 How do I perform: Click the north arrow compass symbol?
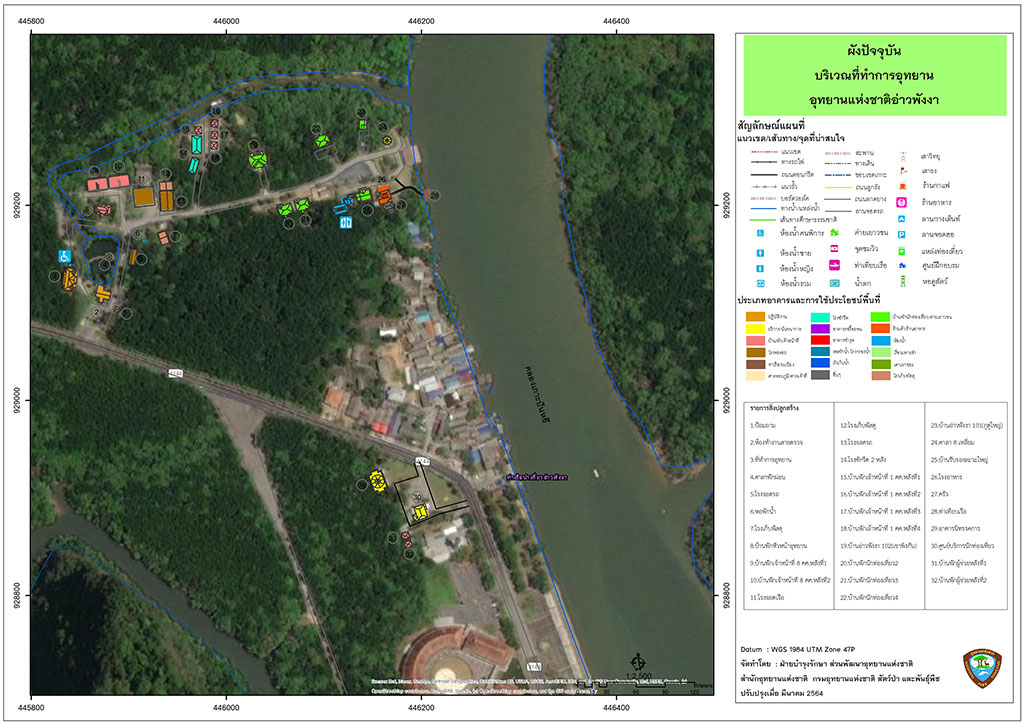pyautogui.click(x=638, y=663)
